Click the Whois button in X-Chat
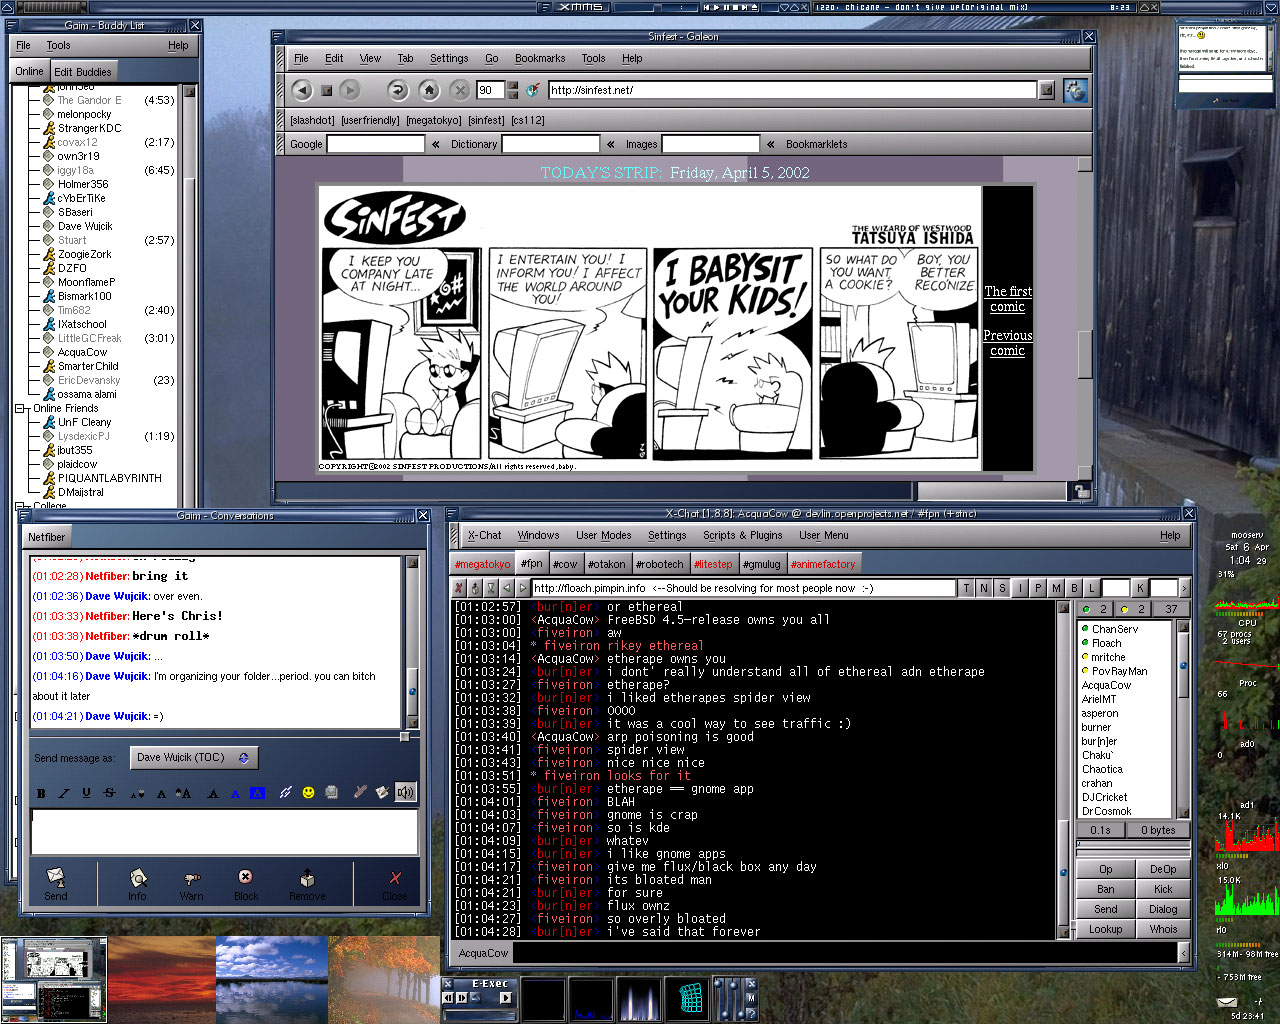This screenshot has width=1280, height=1024. (x=1163, y=929)
